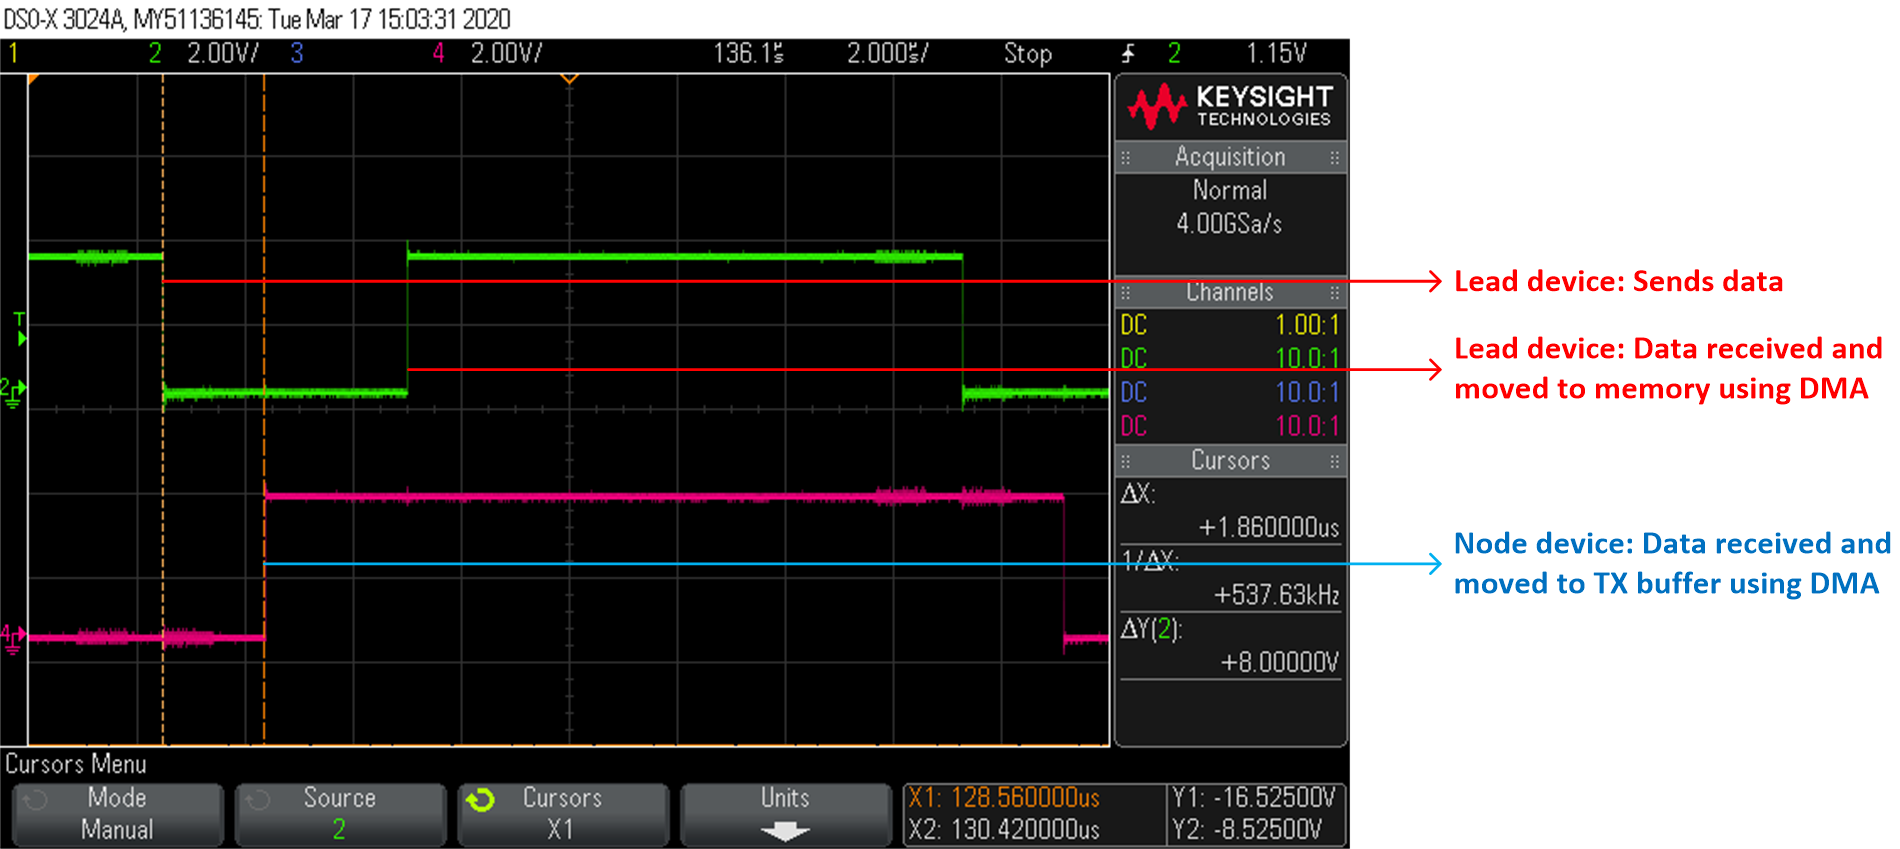
Task: Open the Units softkey menu
Action: tap(785, 814)
